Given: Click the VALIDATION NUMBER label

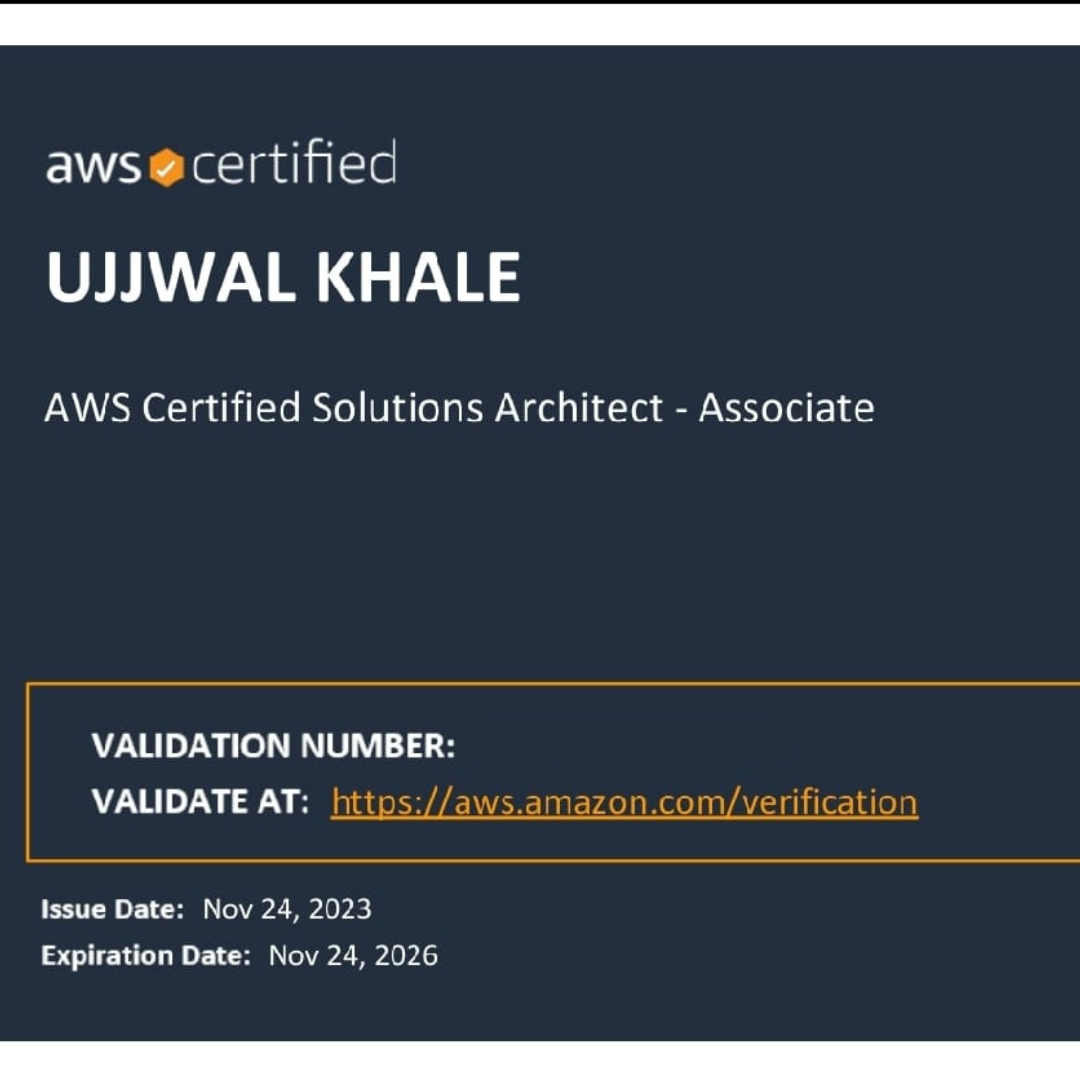Looking at the screenshot, I should point(273,746).
